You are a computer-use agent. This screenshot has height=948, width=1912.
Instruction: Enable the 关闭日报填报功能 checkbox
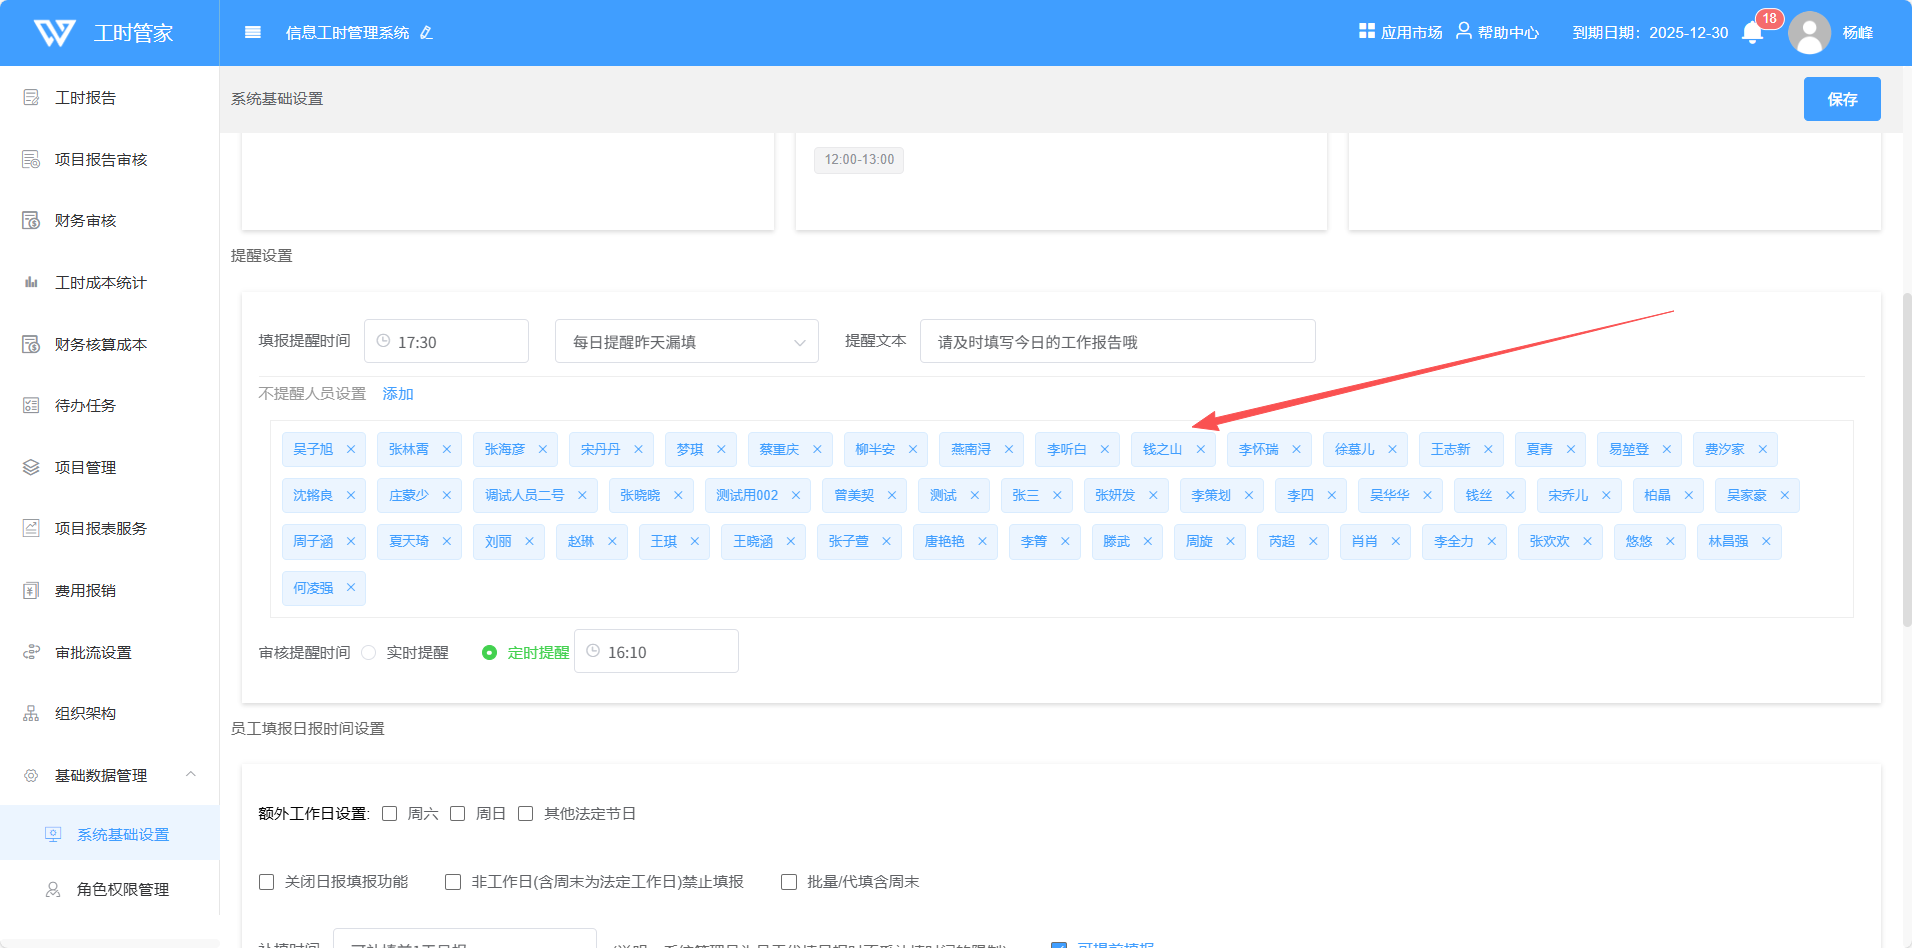(x=267, y=881)
